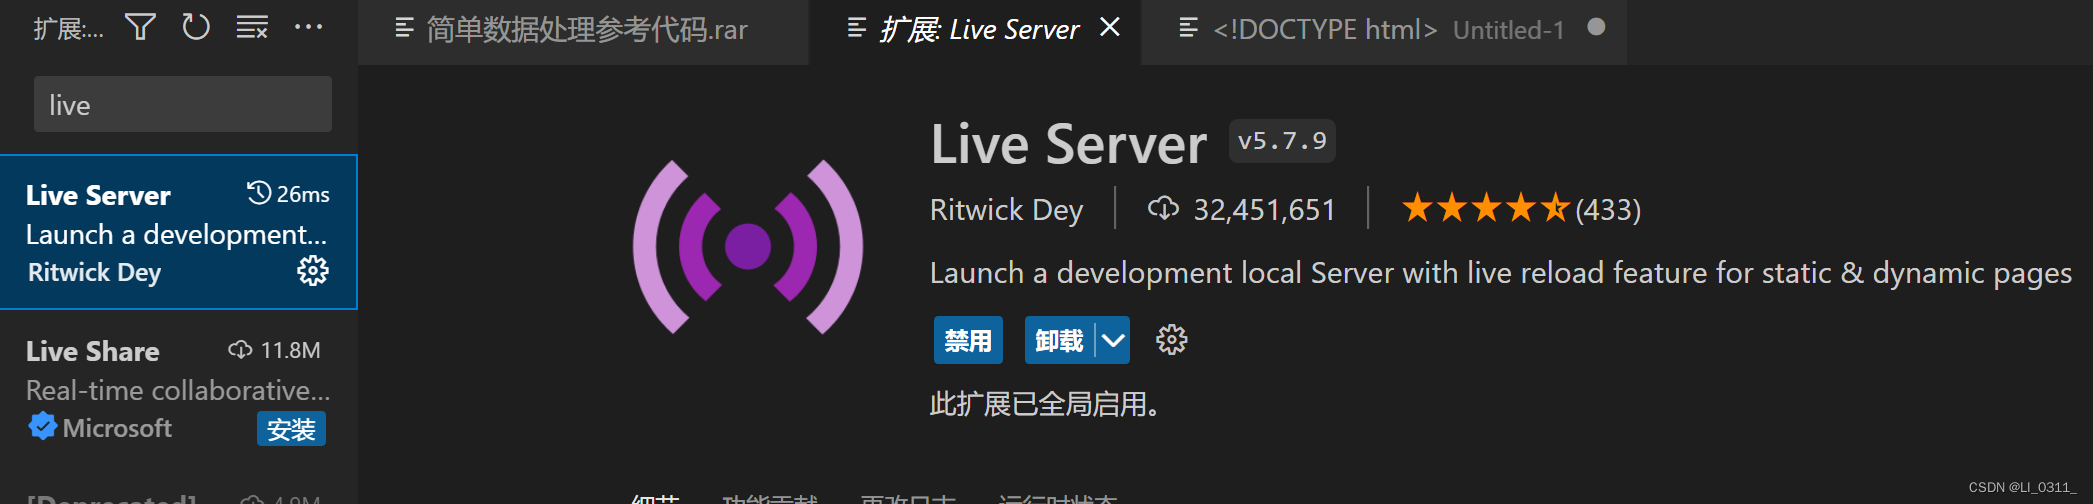Open the manage gear on the extension page
Image resolution: width=2093 pixels, height=504 pixels.
click(1172, 340)
